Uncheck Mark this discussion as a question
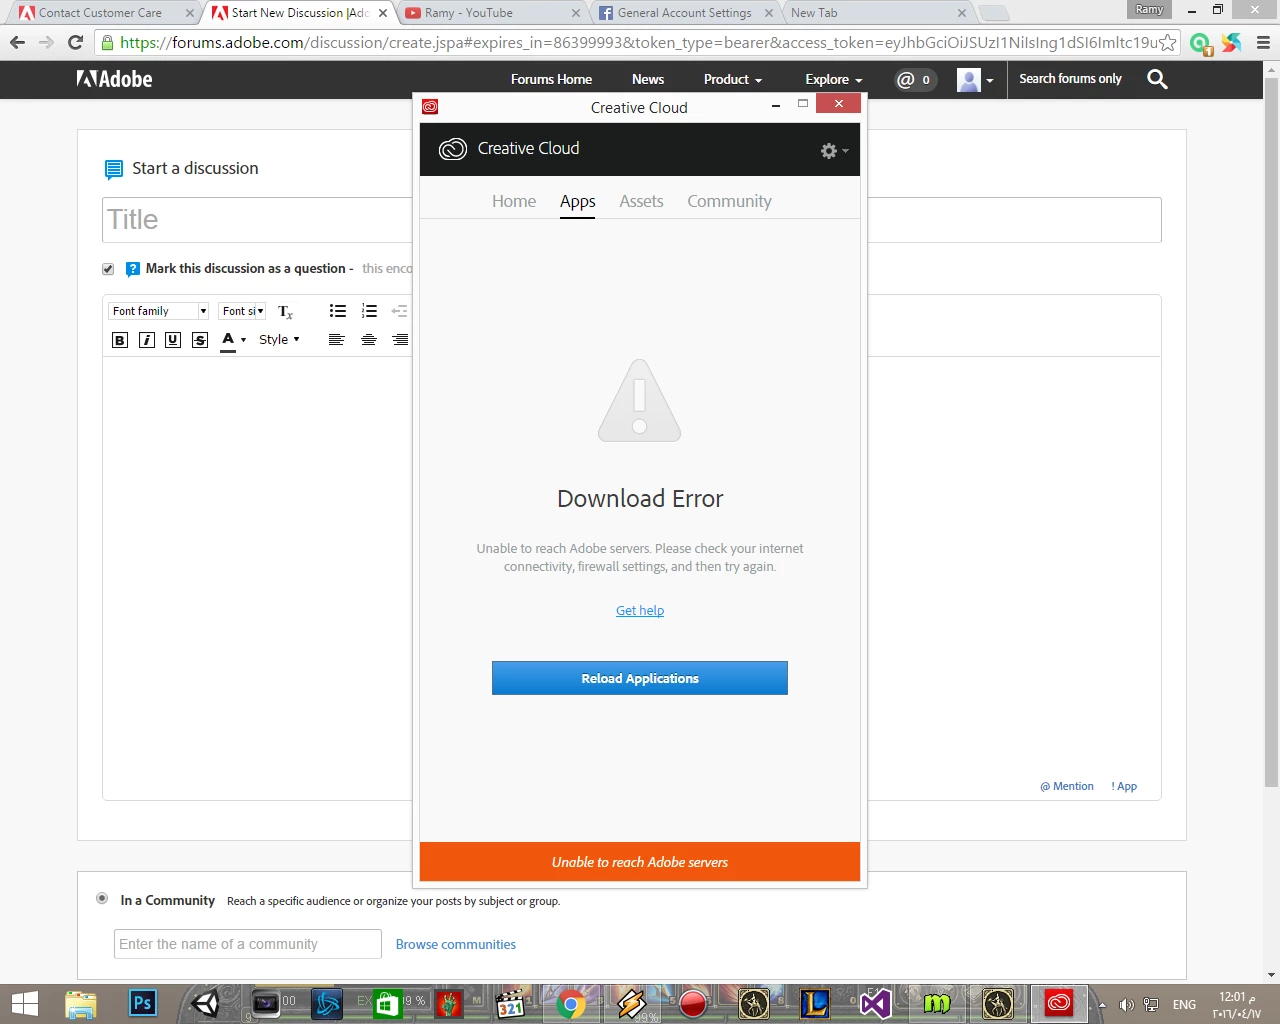The height and width of the screenshot is (1024, 1280). [108, 269]
